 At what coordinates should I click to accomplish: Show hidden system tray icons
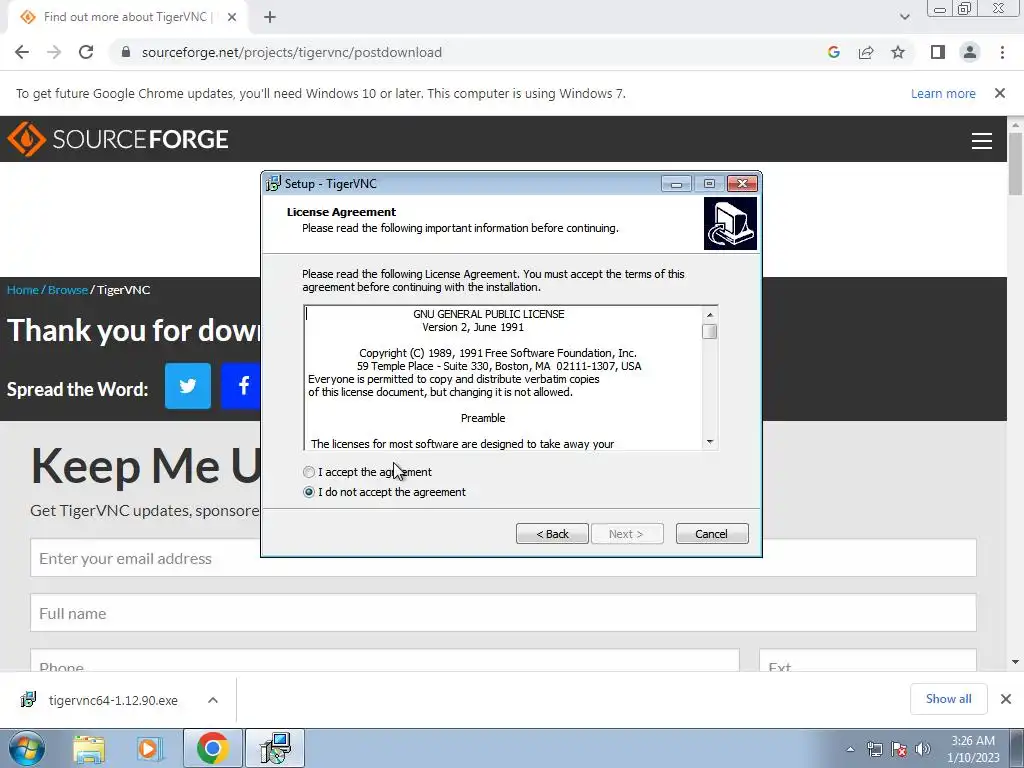click(850, 749)
